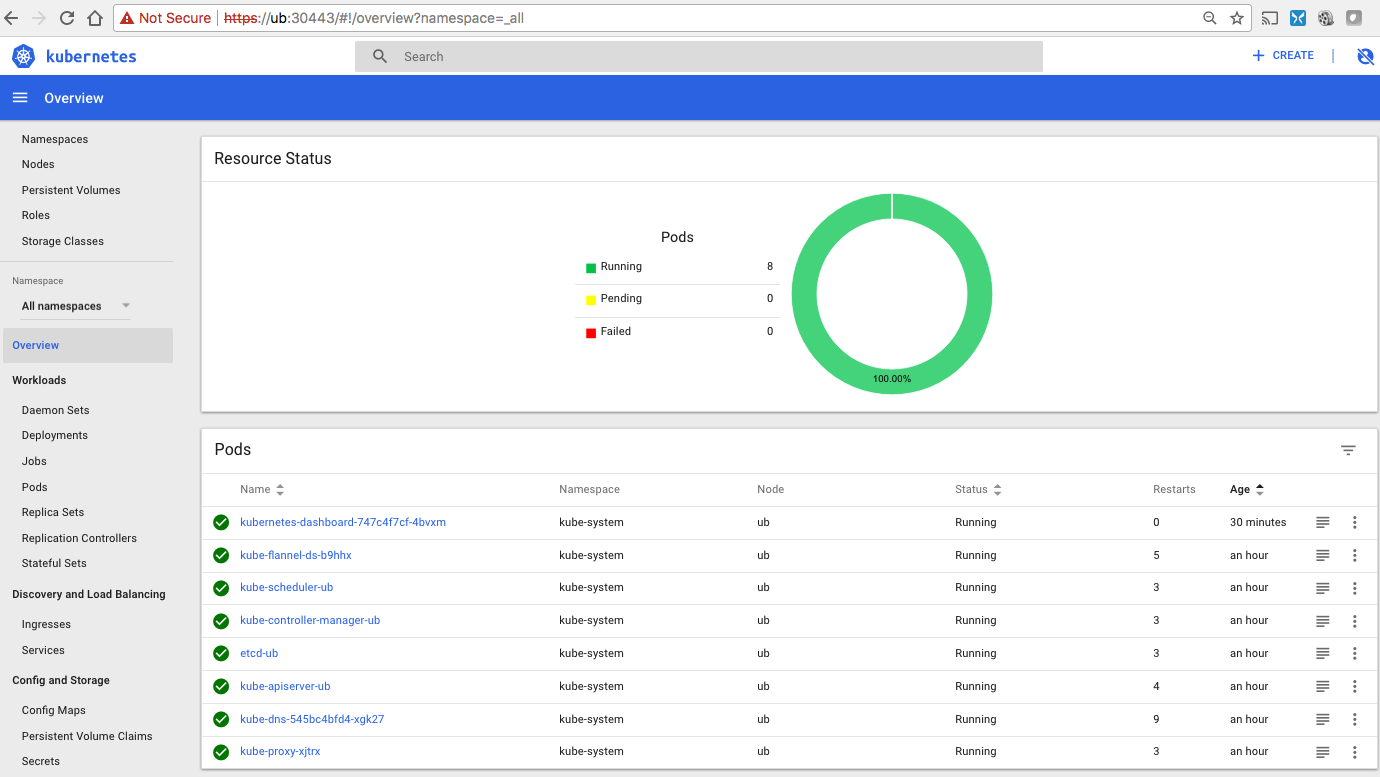Open kube-flannel-ds-b9hhx pod link
Screen dimensions: 1380x777
pos(296,555)
